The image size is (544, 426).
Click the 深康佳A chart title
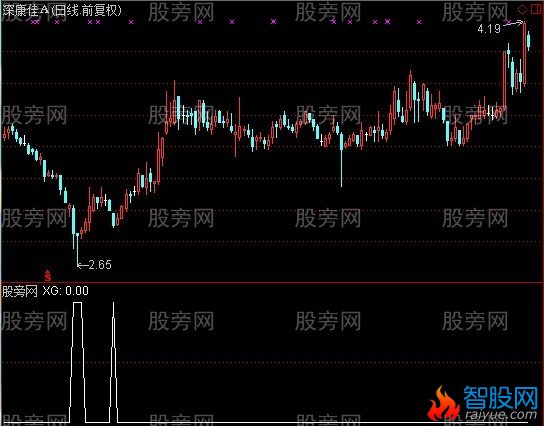tap(25, 10)
